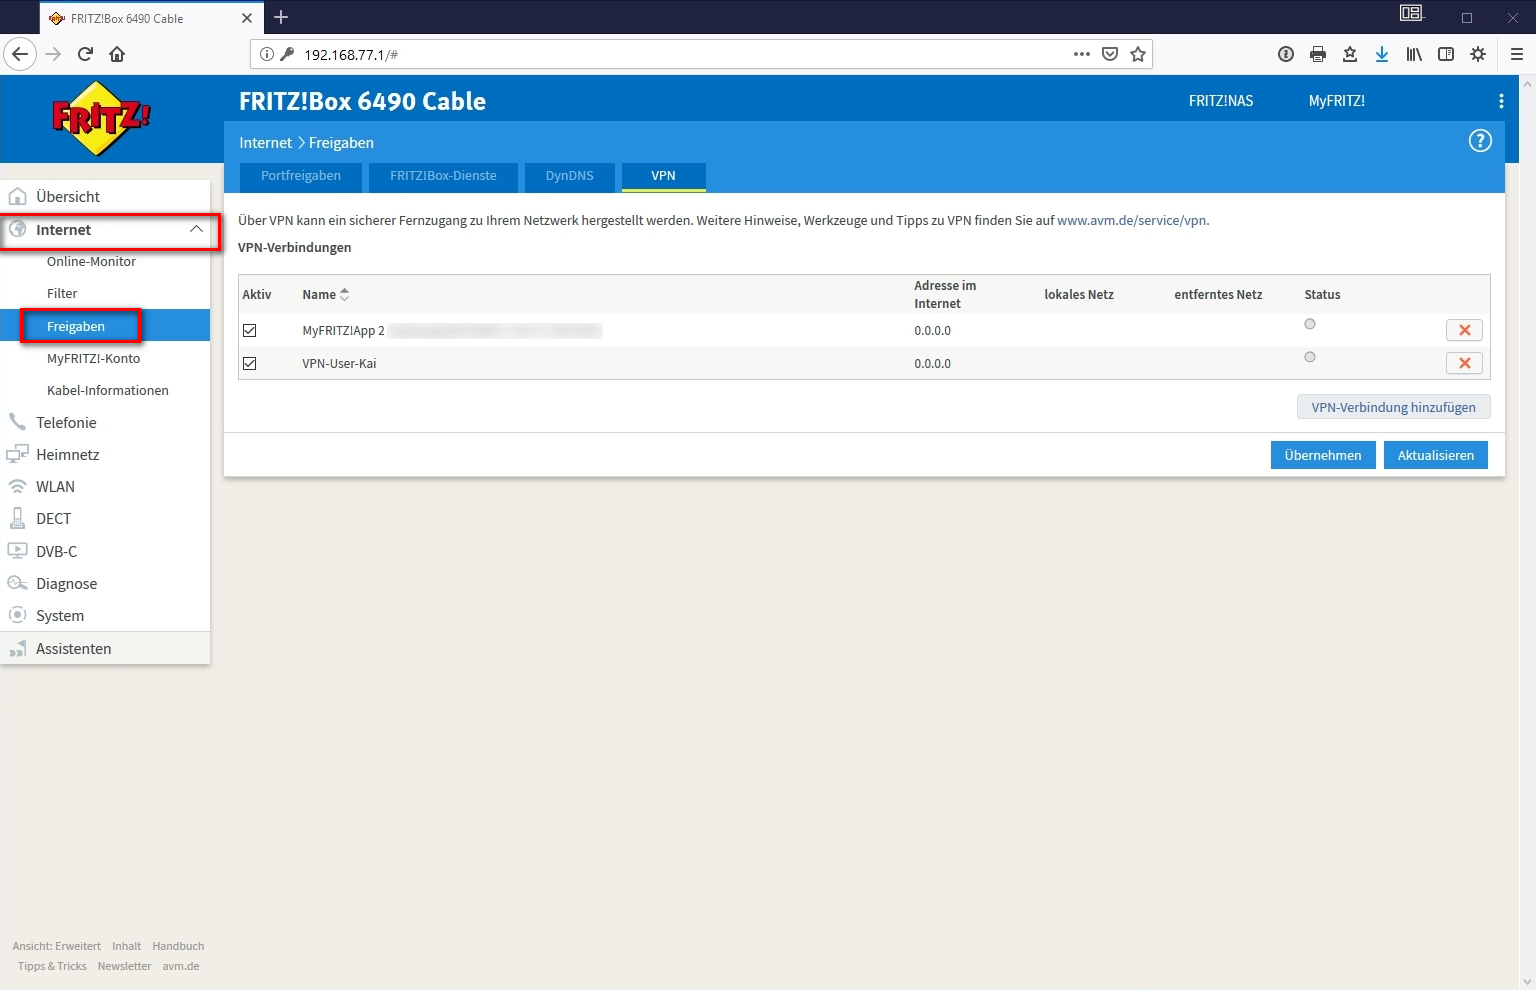Click the Ansicht: Erweitert footer link

click(56, 946)
